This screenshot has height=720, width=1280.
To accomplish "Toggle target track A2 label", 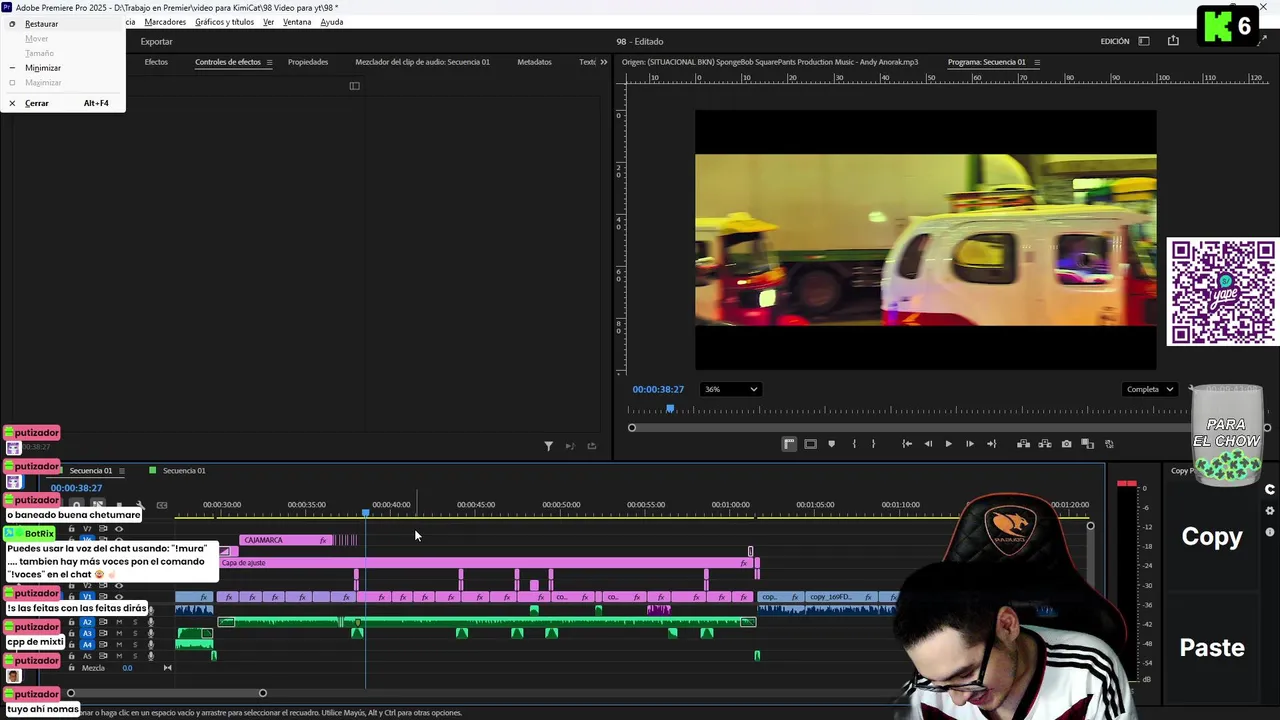I will click(87, 622).
